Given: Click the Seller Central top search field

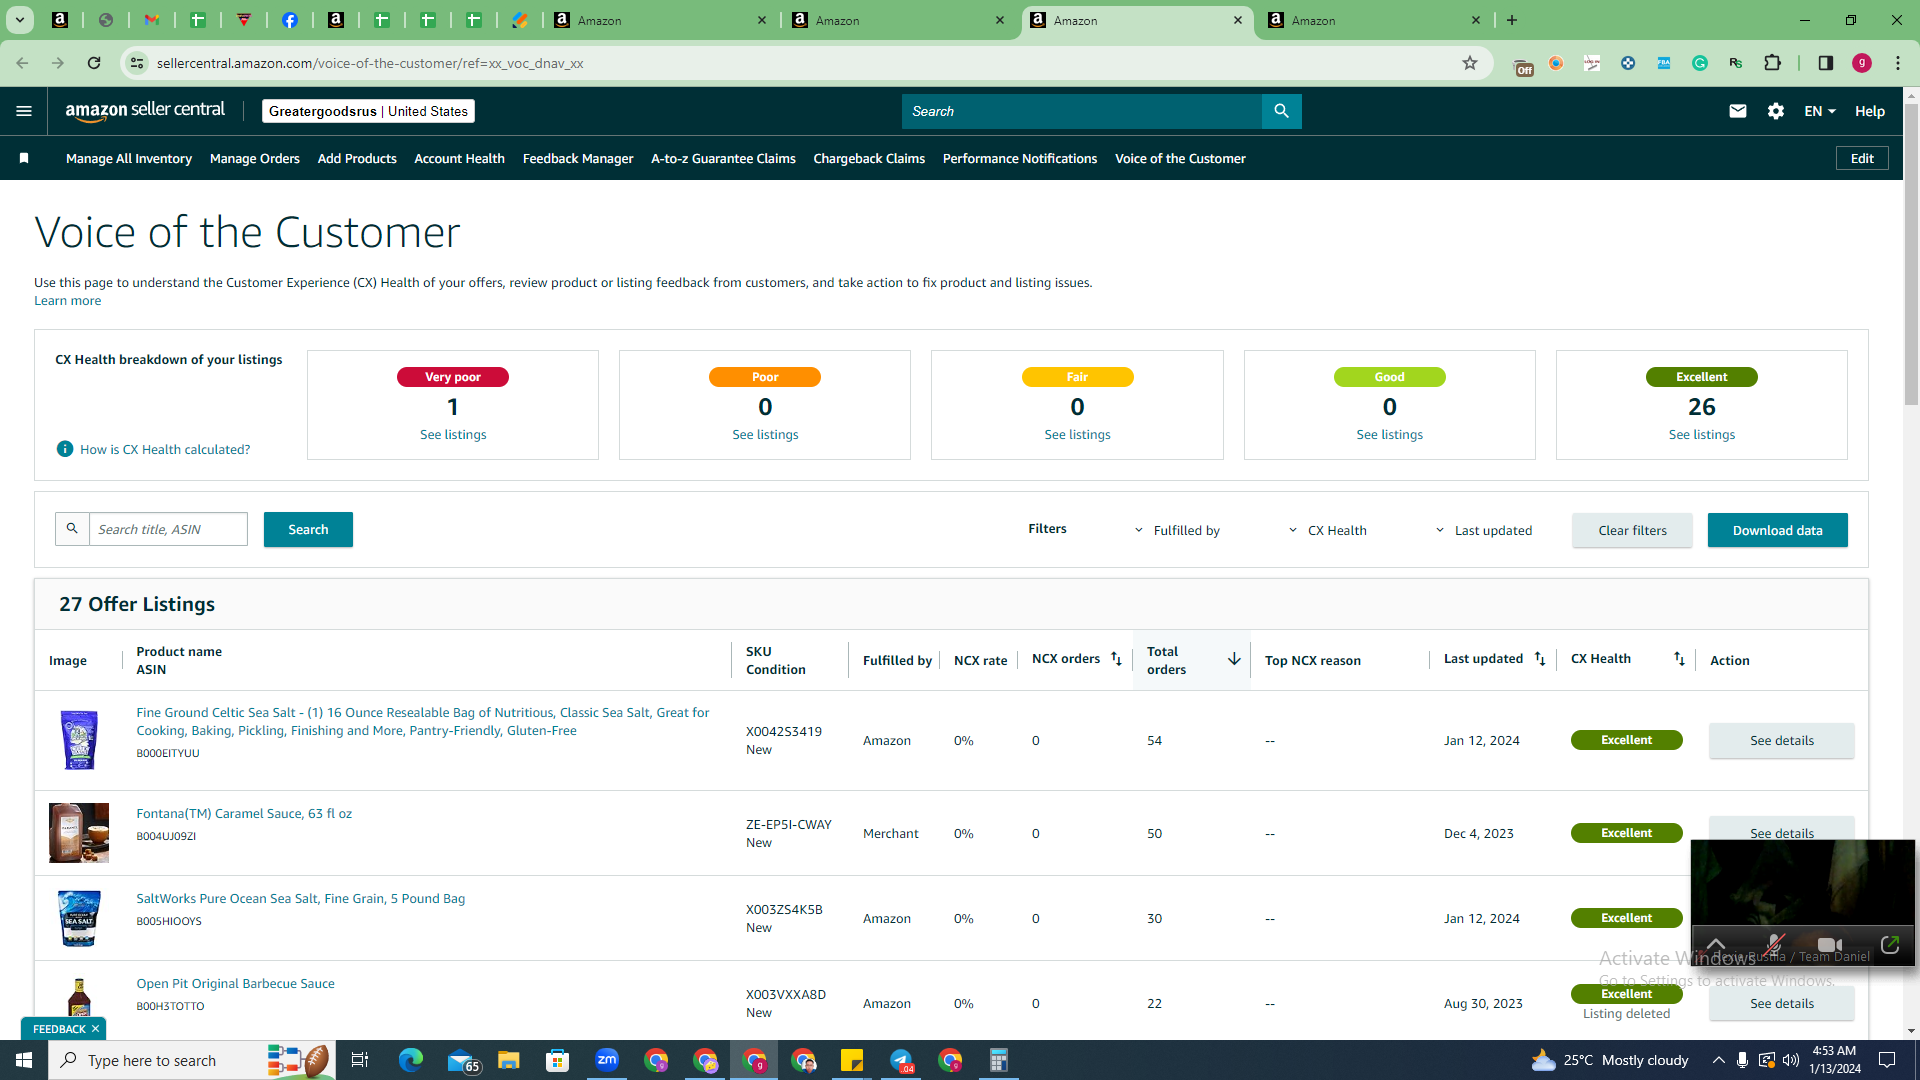Looking at the screenshot, I should coord(1082,111).
